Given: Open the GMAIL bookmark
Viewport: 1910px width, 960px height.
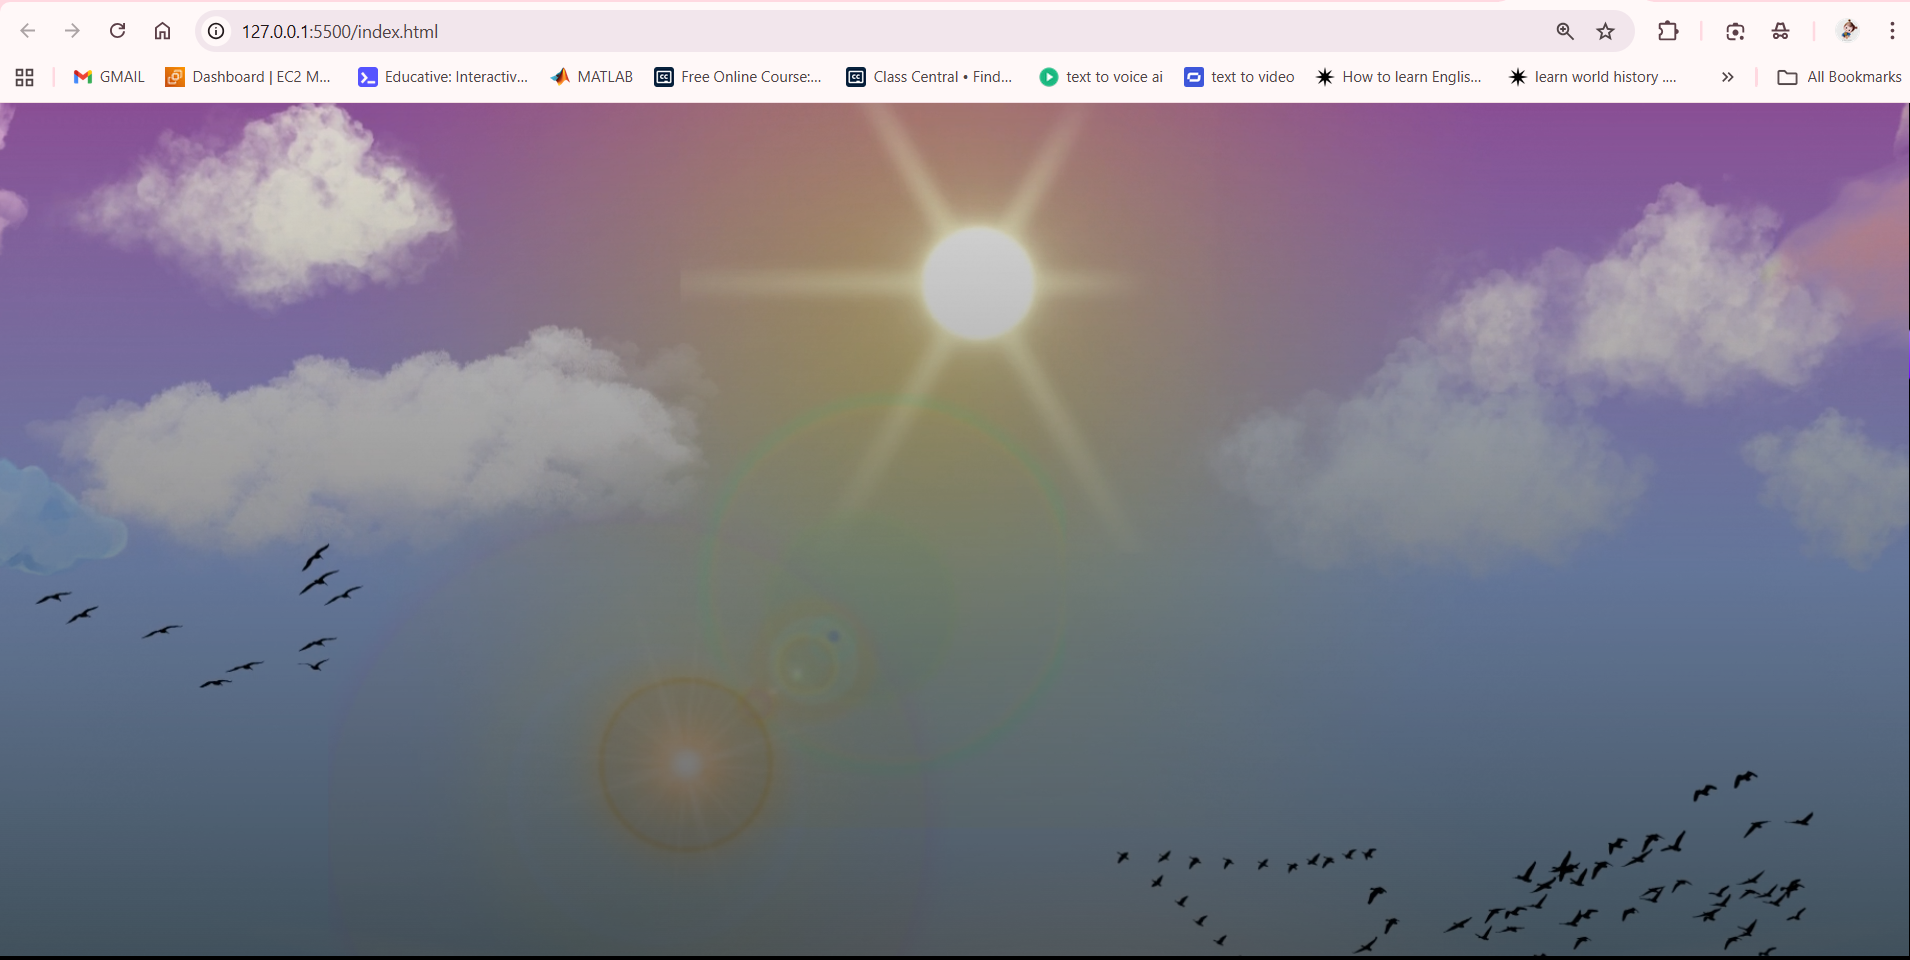Looking at the screenshot, I should click(109, 77).
